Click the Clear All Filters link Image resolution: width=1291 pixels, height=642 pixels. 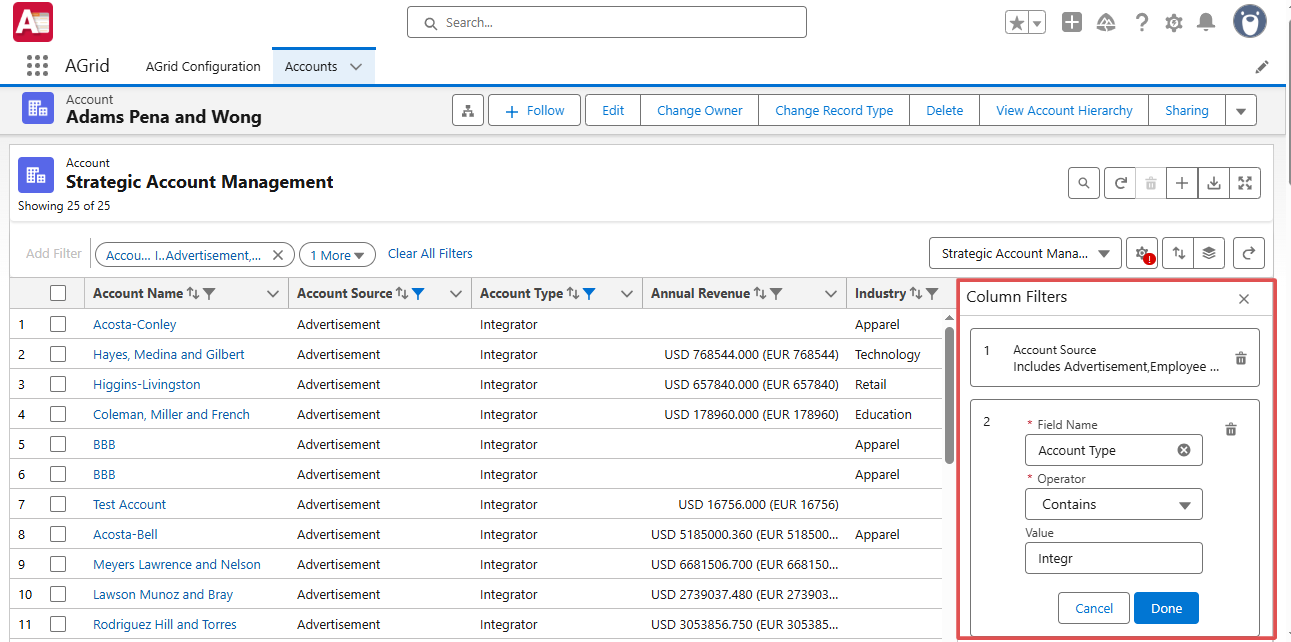(x=430, y=254)
